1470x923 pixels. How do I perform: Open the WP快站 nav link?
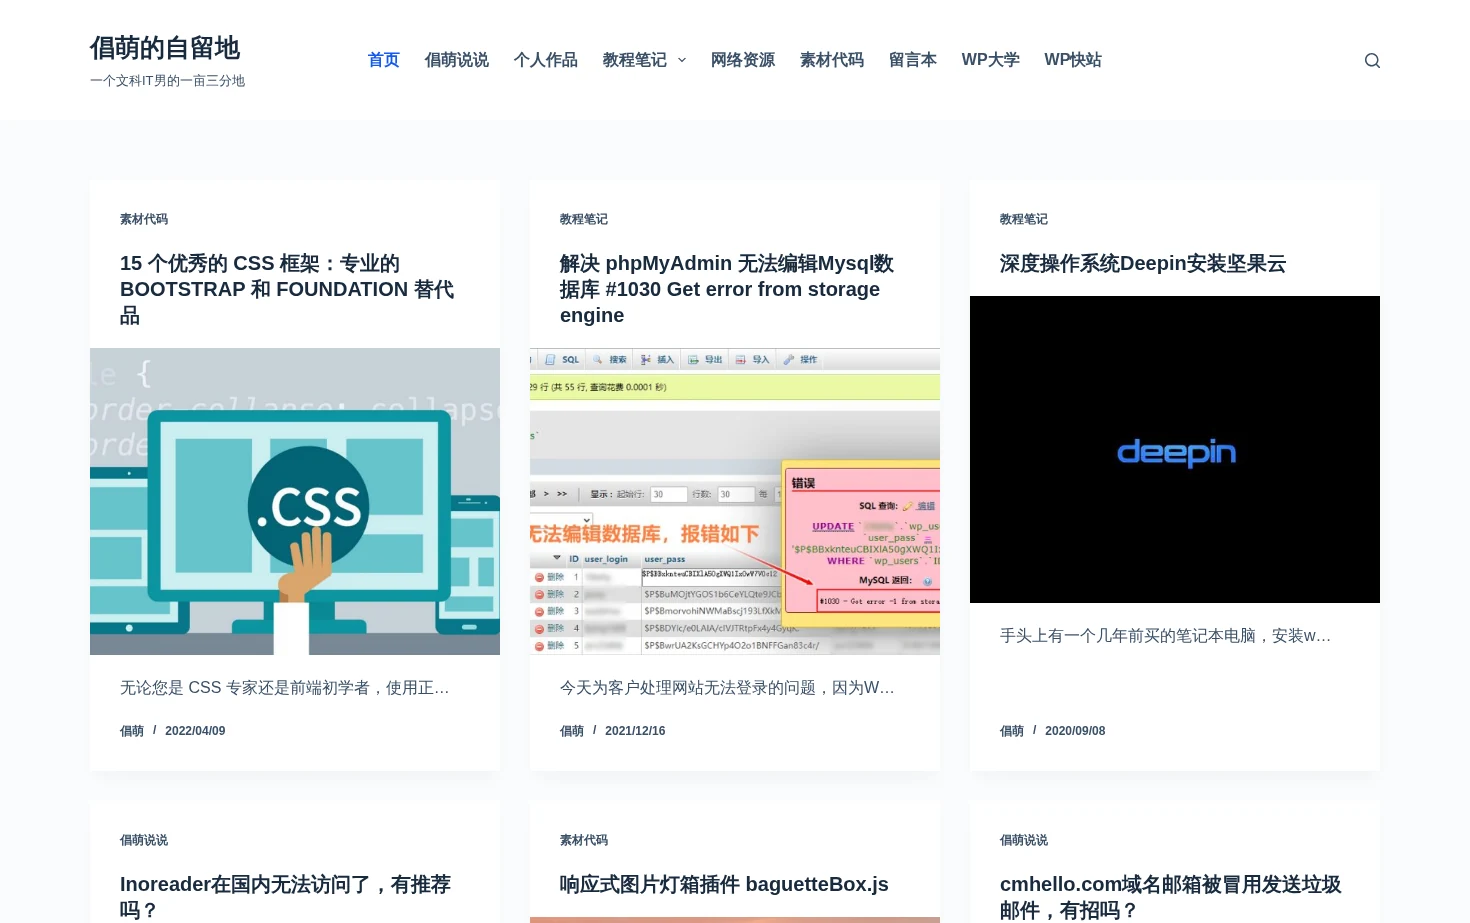1073,60
